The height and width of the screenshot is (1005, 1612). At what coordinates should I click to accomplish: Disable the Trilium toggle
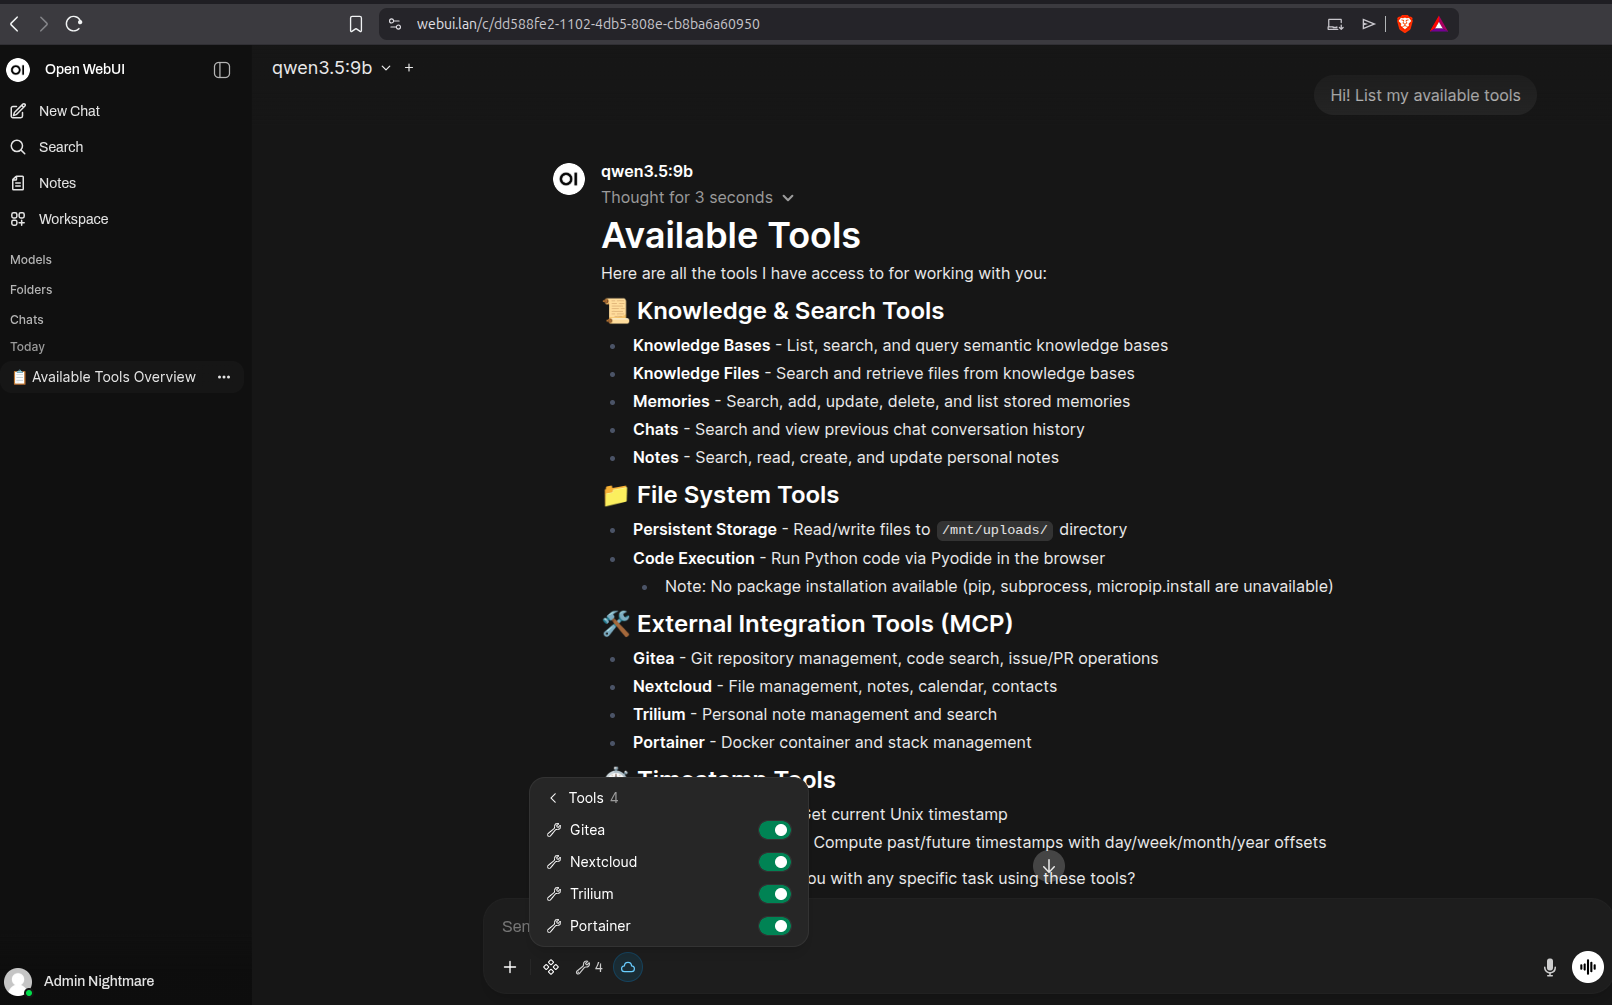(775, 893)
